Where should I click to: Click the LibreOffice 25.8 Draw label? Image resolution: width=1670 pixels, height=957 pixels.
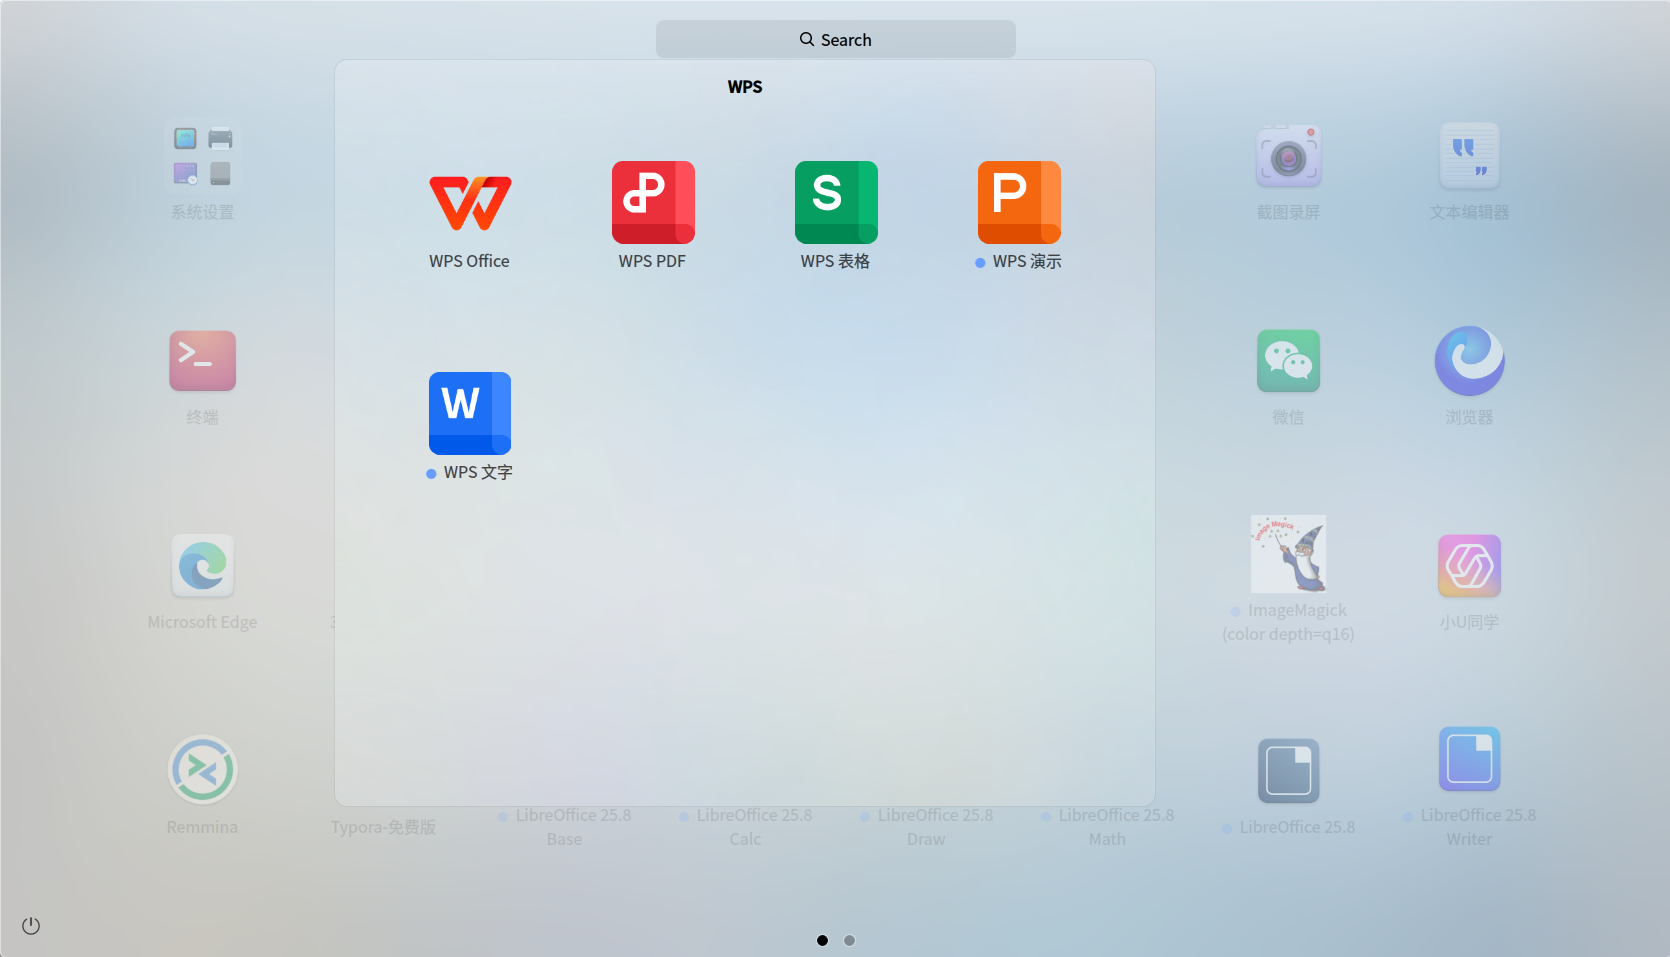(x=927, y=827)
